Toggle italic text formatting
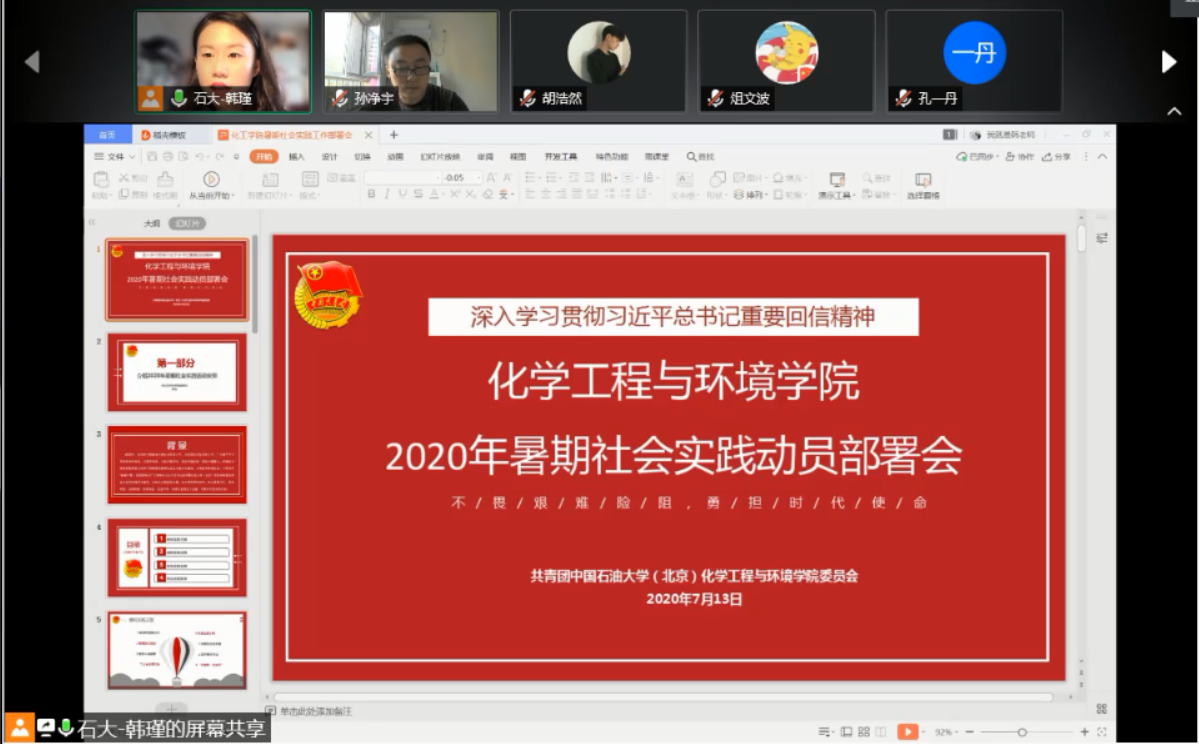Viewport: 1199px width, 744px height. click(387, 194)
